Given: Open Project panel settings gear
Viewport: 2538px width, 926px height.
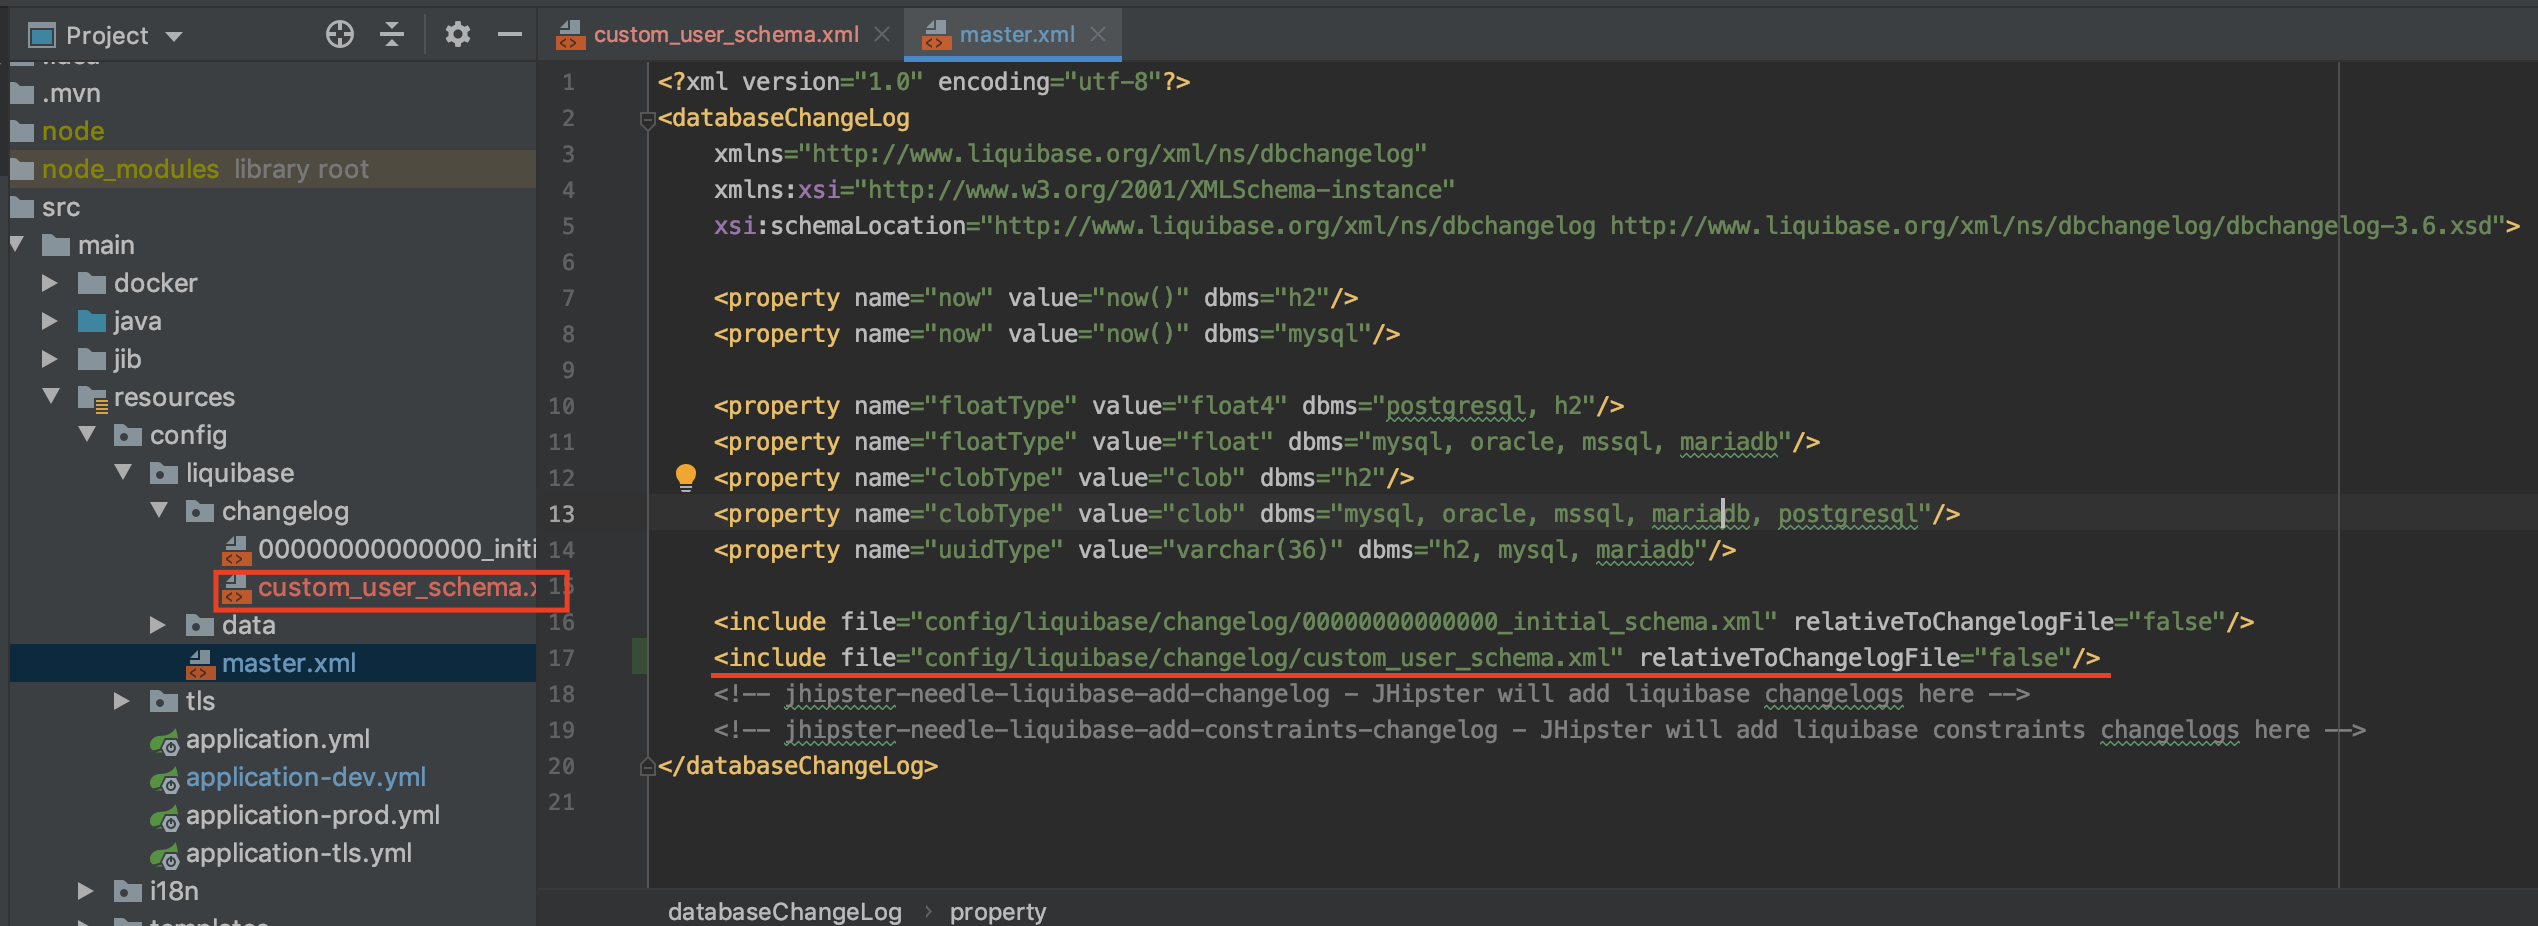Looking at the screenshot, I should click(x=457, y=35).
